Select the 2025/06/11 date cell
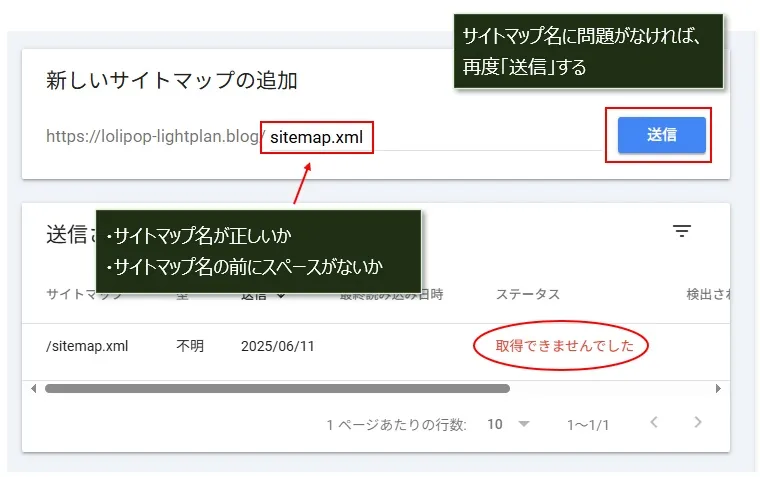Image resolution: width=760 pixels, height=477 pixels. 277,346
